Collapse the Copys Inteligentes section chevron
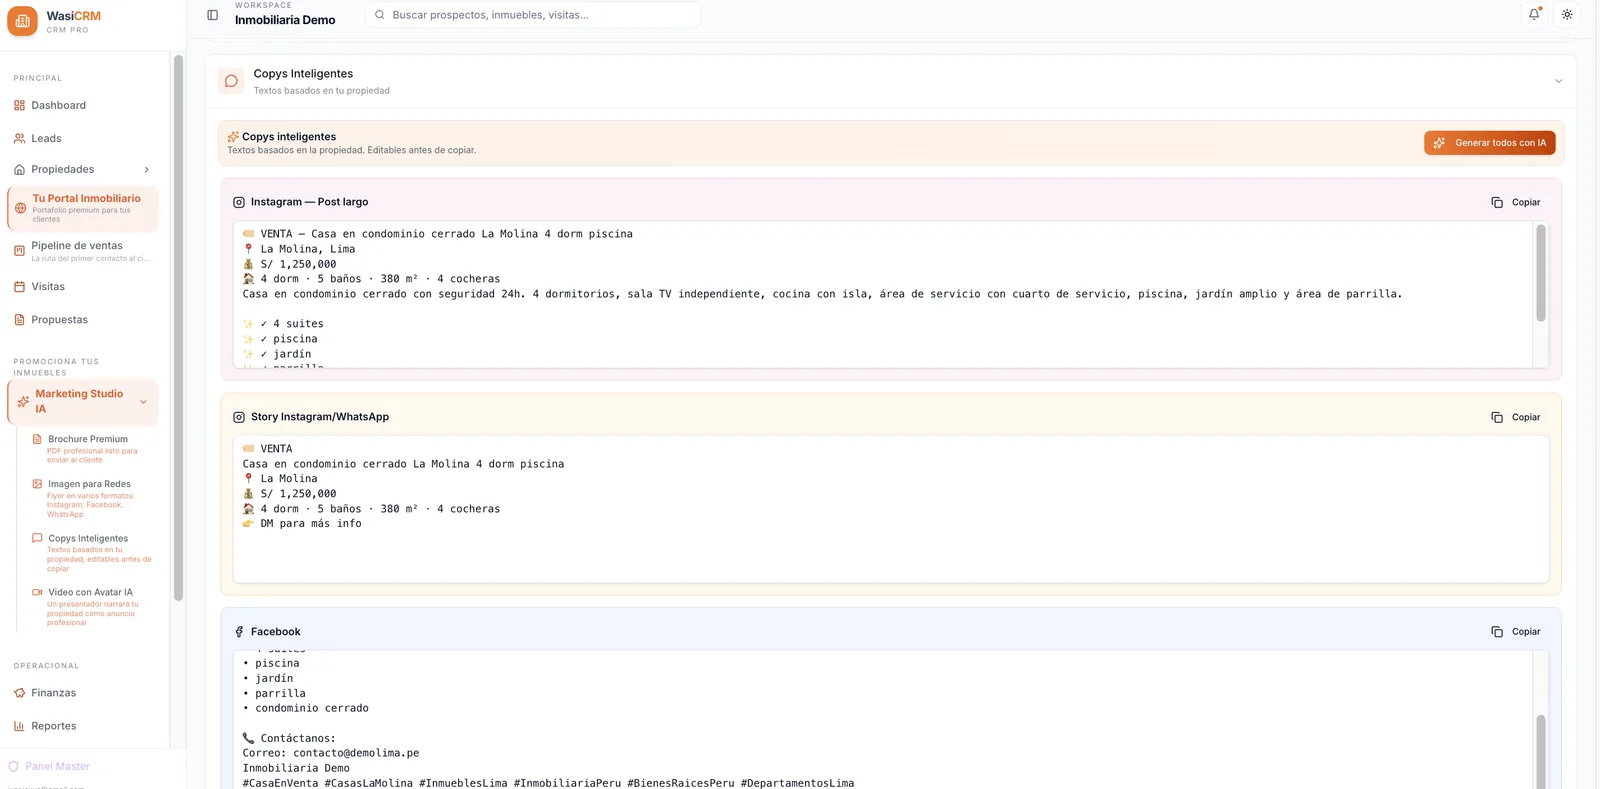The width and height of the screenshot is (1600, 789). 1558,81
